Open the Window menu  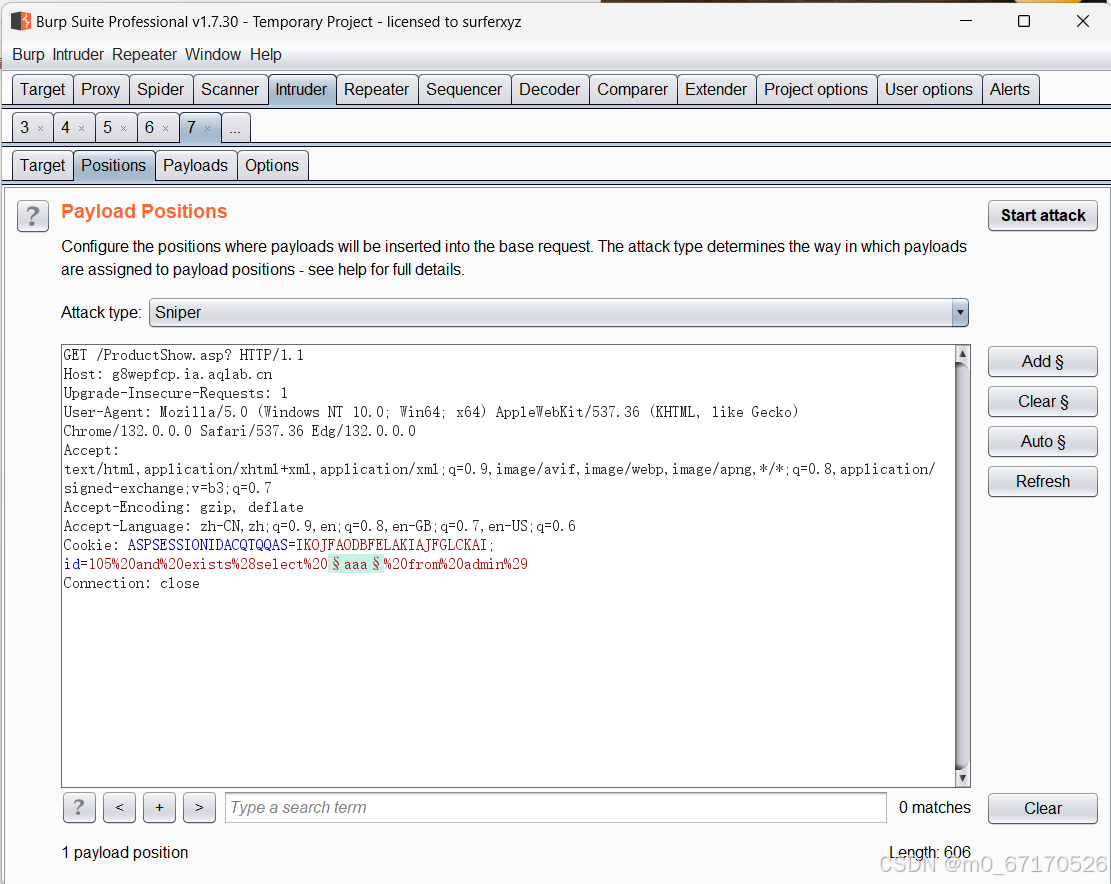[213, 55]
